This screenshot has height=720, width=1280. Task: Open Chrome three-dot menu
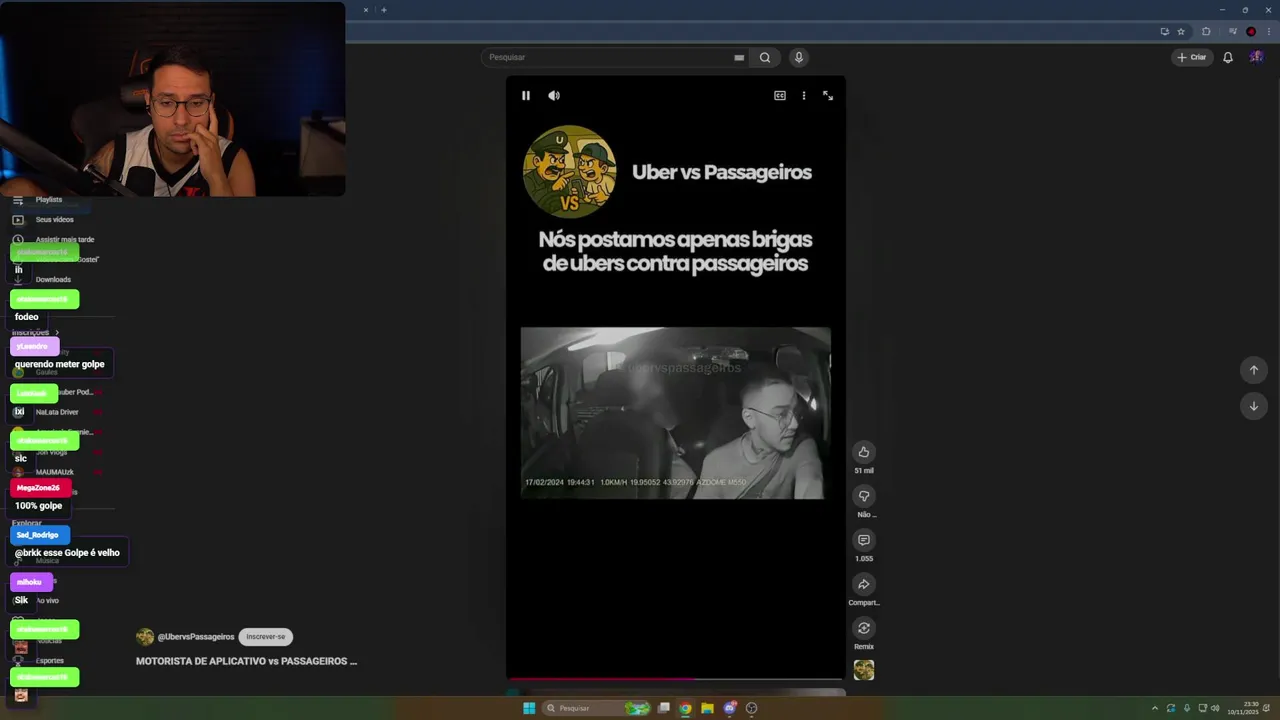click(1268, 31)
